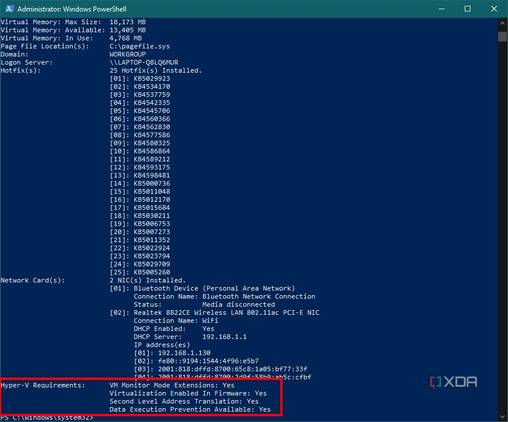Click the vertical scrollbar thumb
The height and width of the screenshot is (422, 508).
tap(502, 36)
